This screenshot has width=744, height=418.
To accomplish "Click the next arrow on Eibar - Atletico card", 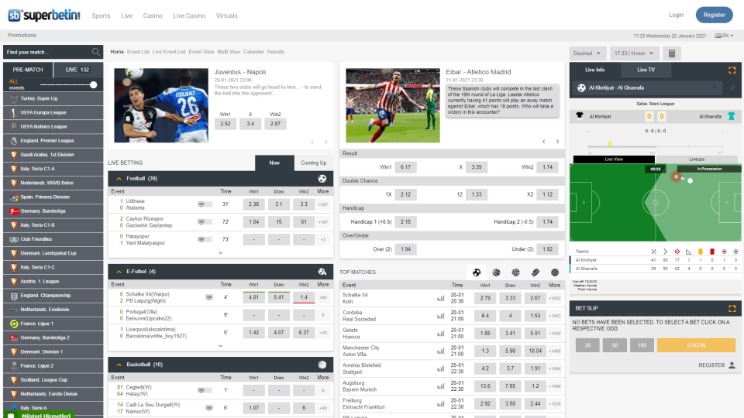I will pyautogui.click(x=557, y=142).
